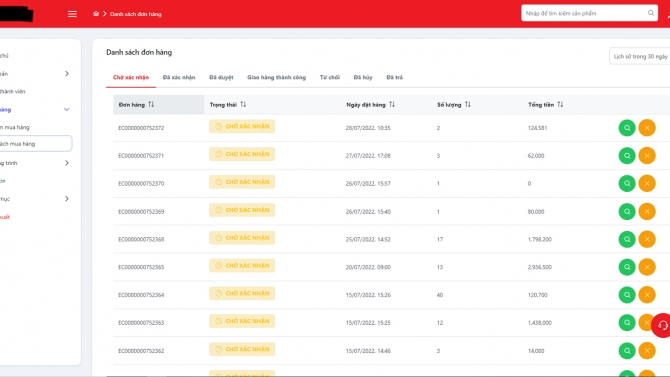Click quantity 40 for order EC0000000752364
This screenshot has height=377, width=670.
[440, 295]
